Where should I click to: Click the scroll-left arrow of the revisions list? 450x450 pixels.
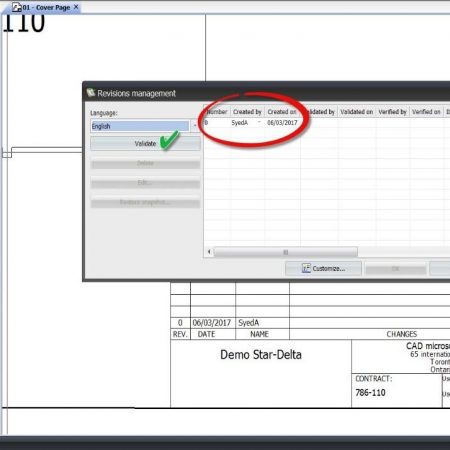pos(209,252)
